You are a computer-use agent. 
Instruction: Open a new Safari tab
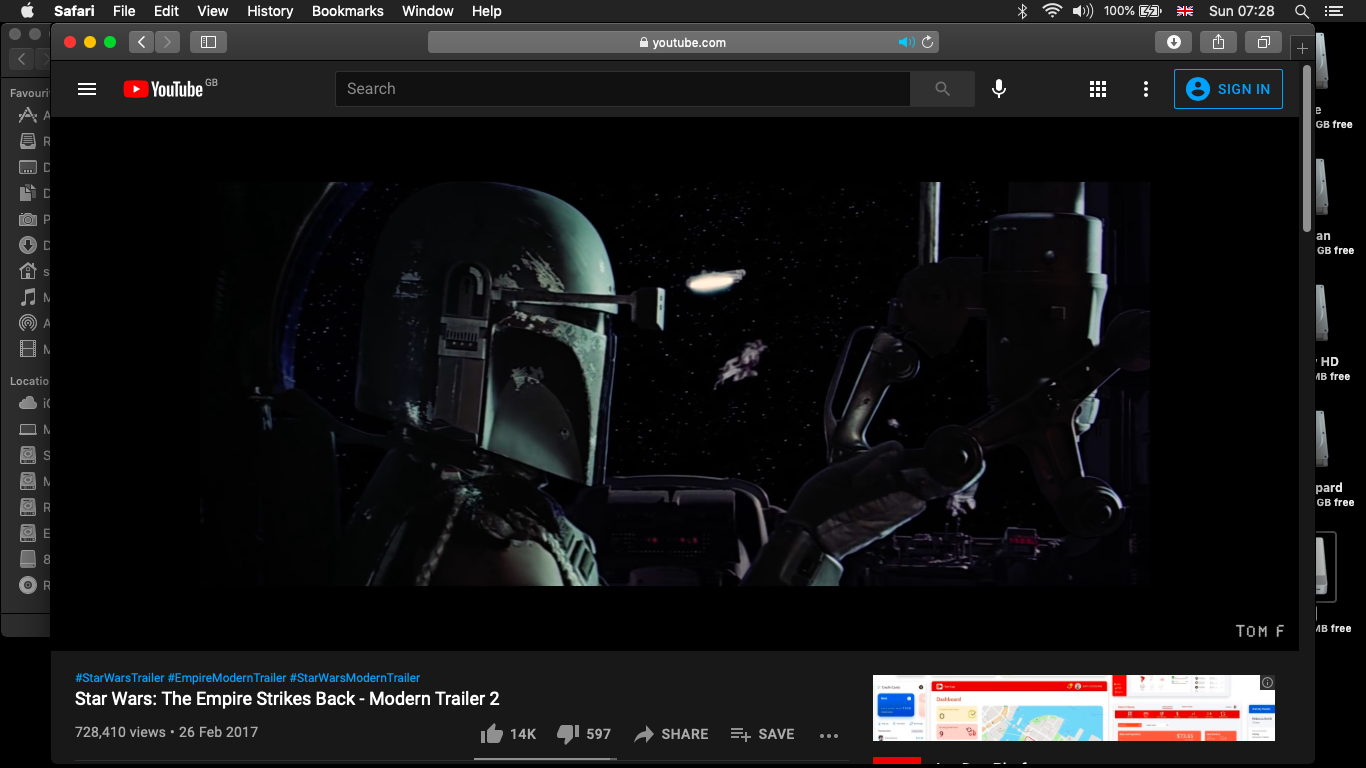1302,48
